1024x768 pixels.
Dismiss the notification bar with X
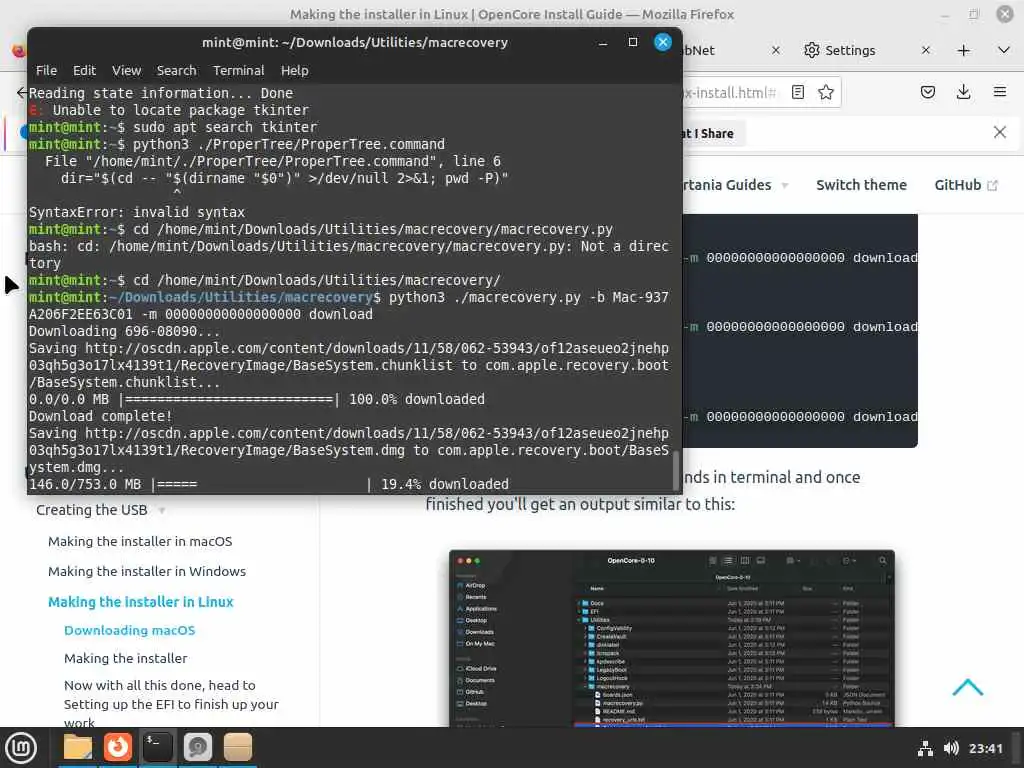(999, 133)
